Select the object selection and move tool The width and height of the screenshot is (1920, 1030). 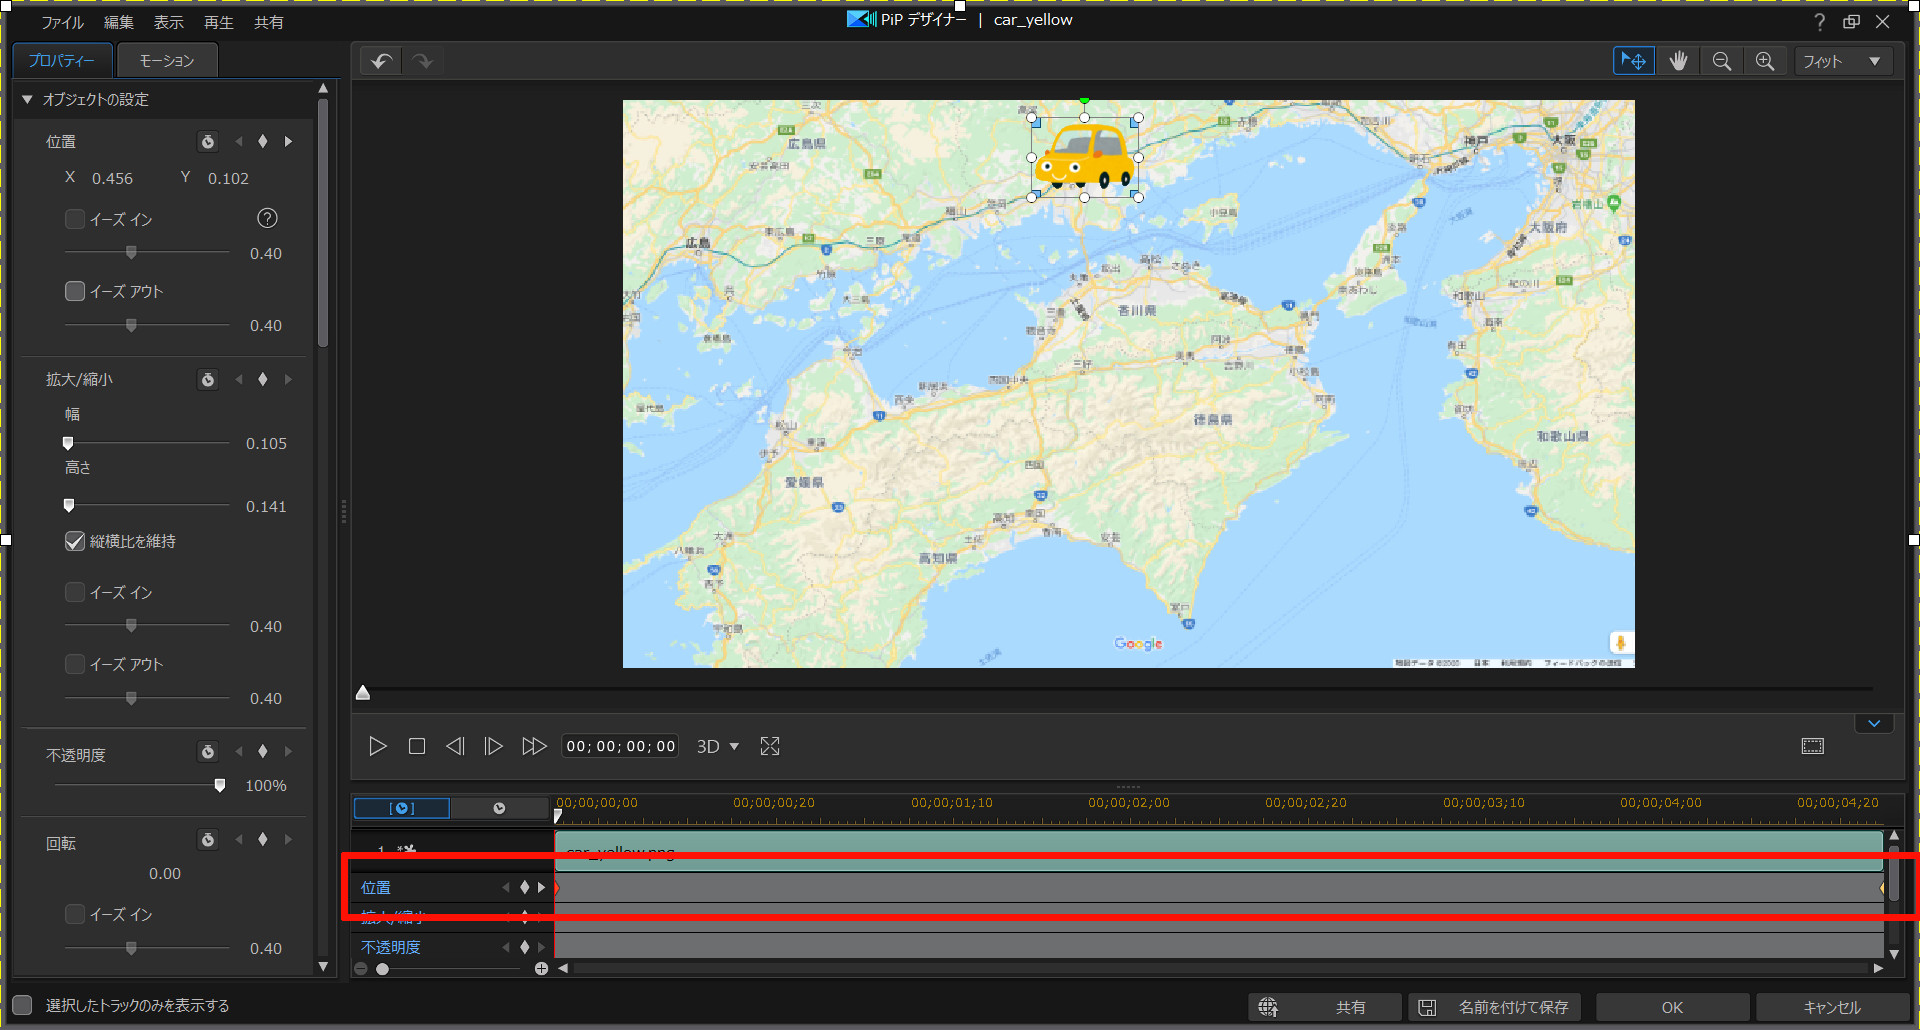1633,61
